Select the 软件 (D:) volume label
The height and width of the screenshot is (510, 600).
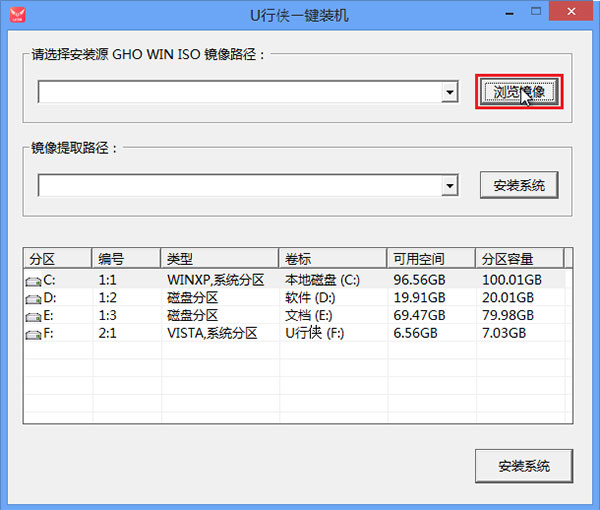[310, 298]
